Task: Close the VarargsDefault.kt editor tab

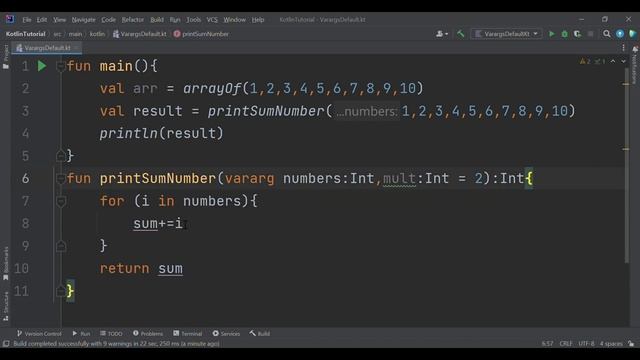Action: [76, 48]
